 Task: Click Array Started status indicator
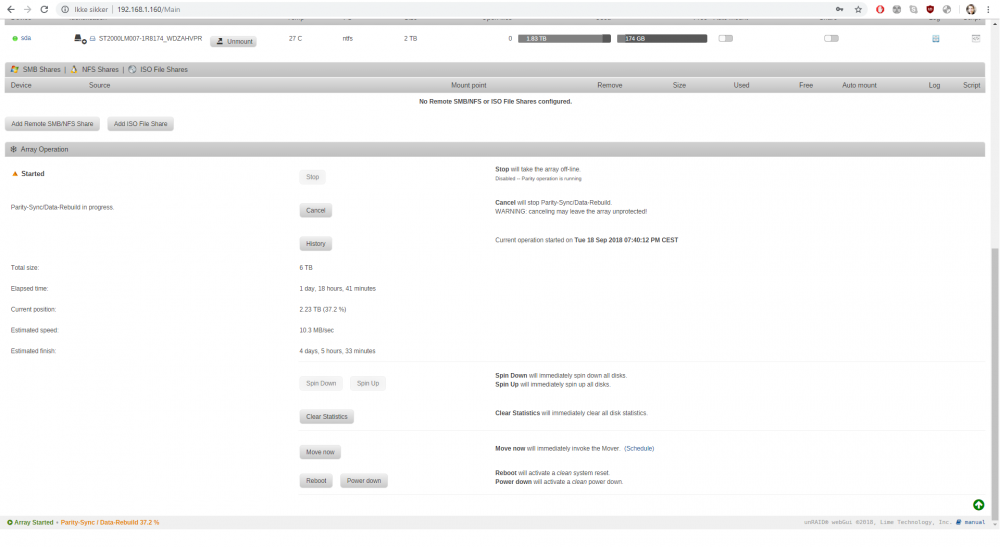(x=30, y=523)
